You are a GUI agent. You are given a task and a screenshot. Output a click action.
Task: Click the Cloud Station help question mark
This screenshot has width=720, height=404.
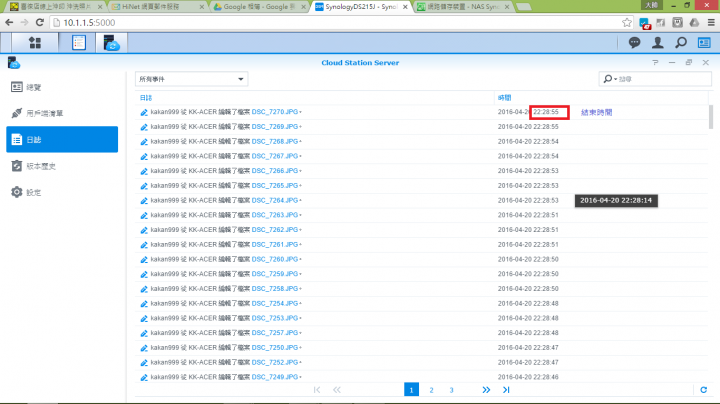tap(655, 62)
